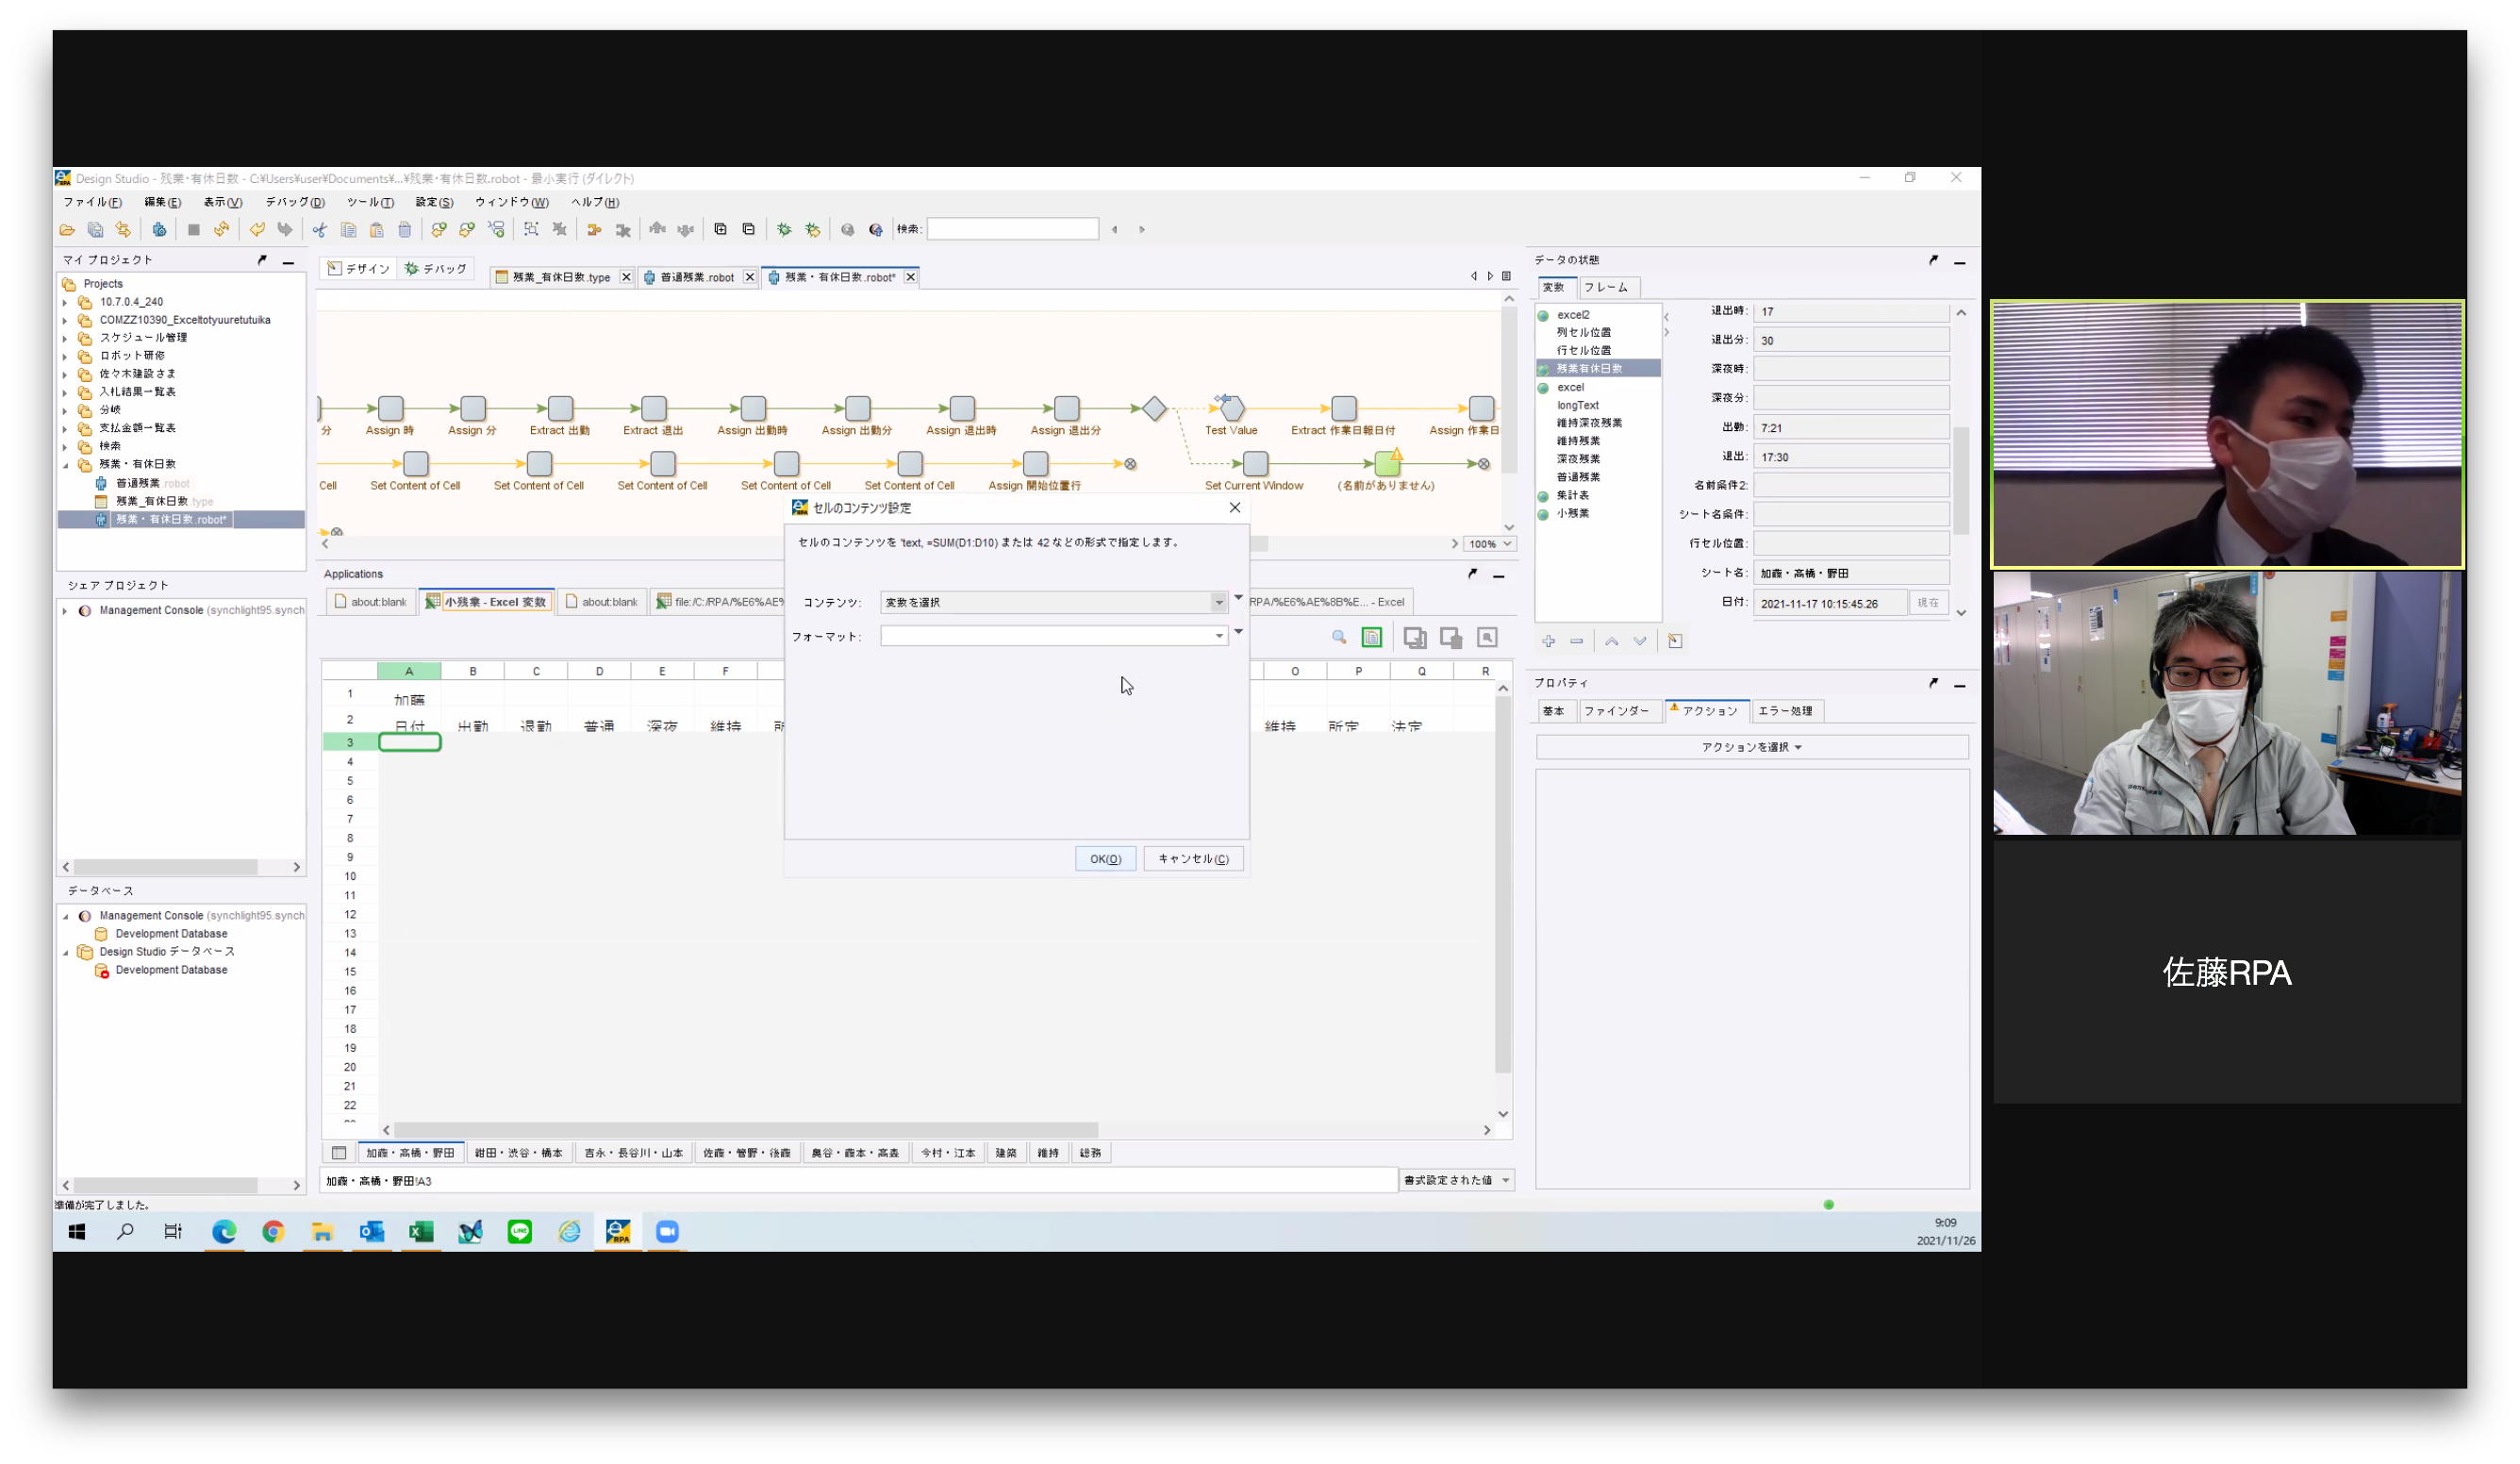2520x1464 pixels.
Task: Click the Save All toolbar icon
Action: click(x=95, y=230)
